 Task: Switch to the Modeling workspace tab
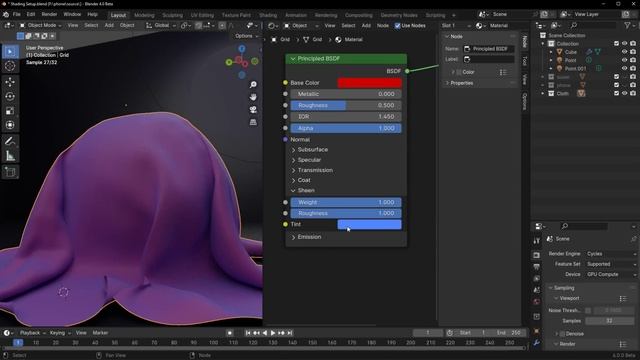[x=144, y=15]
